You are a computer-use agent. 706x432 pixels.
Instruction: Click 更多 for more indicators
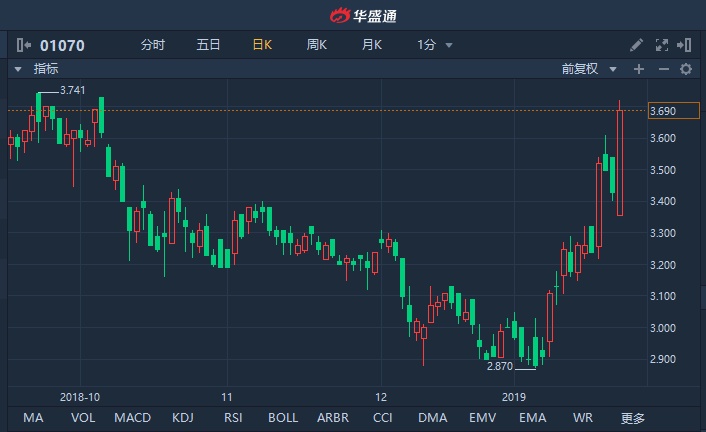point(633,418)
